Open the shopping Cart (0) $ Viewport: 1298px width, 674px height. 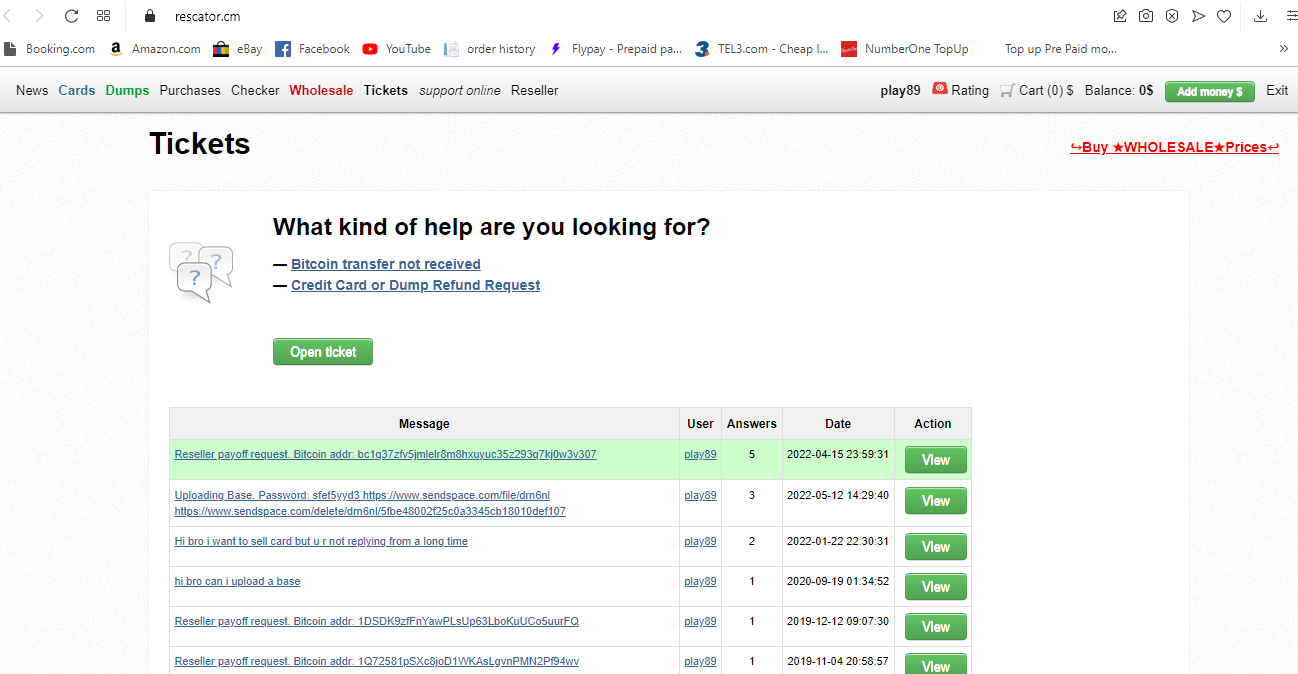pos(1036,90)
